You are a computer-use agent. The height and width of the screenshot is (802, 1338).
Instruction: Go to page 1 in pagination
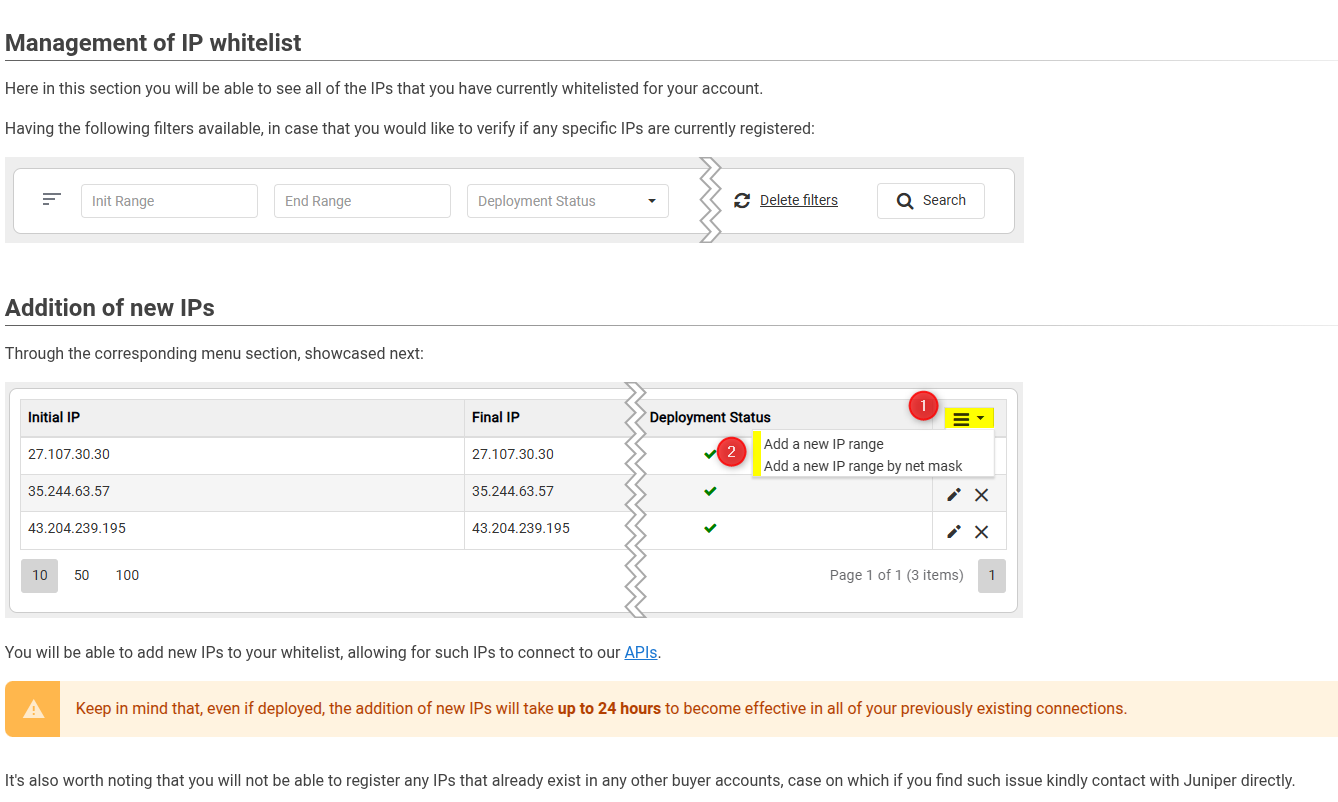coord(991,576)
